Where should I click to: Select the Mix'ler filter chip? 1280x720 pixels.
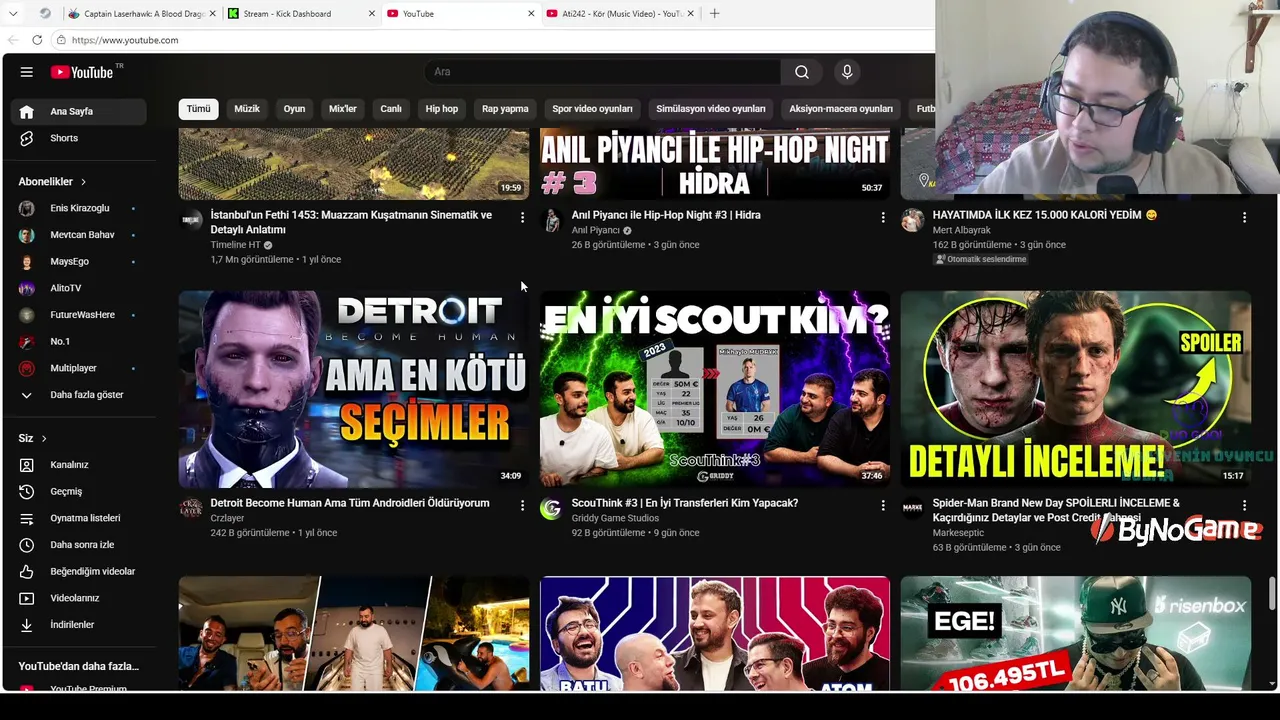click(x=343, y=109)
